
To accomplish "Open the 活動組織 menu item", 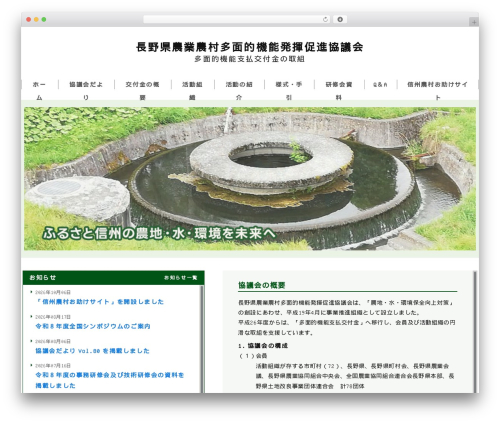I will point(192,91).
